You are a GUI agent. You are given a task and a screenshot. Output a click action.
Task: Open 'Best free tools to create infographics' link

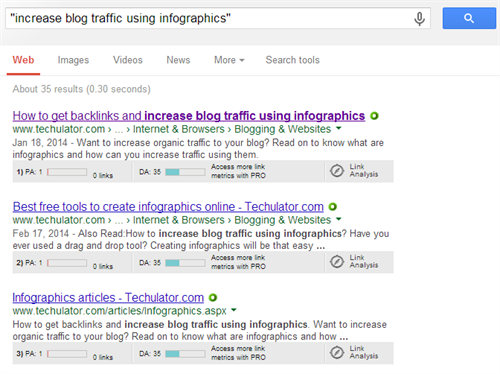(168, 207)
